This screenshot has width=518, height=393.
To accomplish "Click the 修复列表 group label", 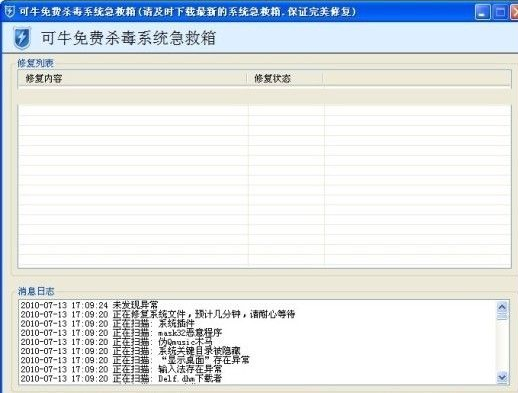I will point(35,63).
